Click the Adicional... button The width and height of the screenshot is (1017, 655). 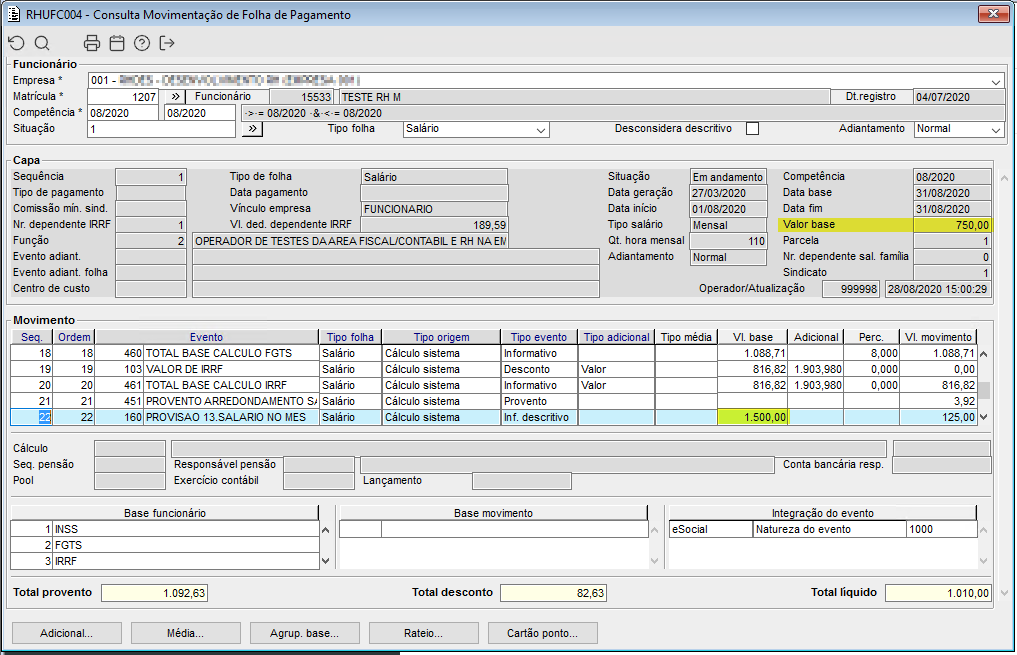tap(66, 633)
